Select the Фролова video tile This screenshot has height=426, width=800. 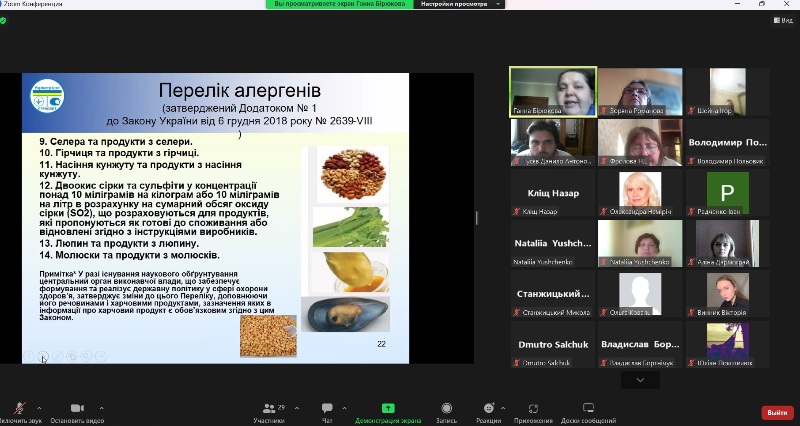[640, 142]
